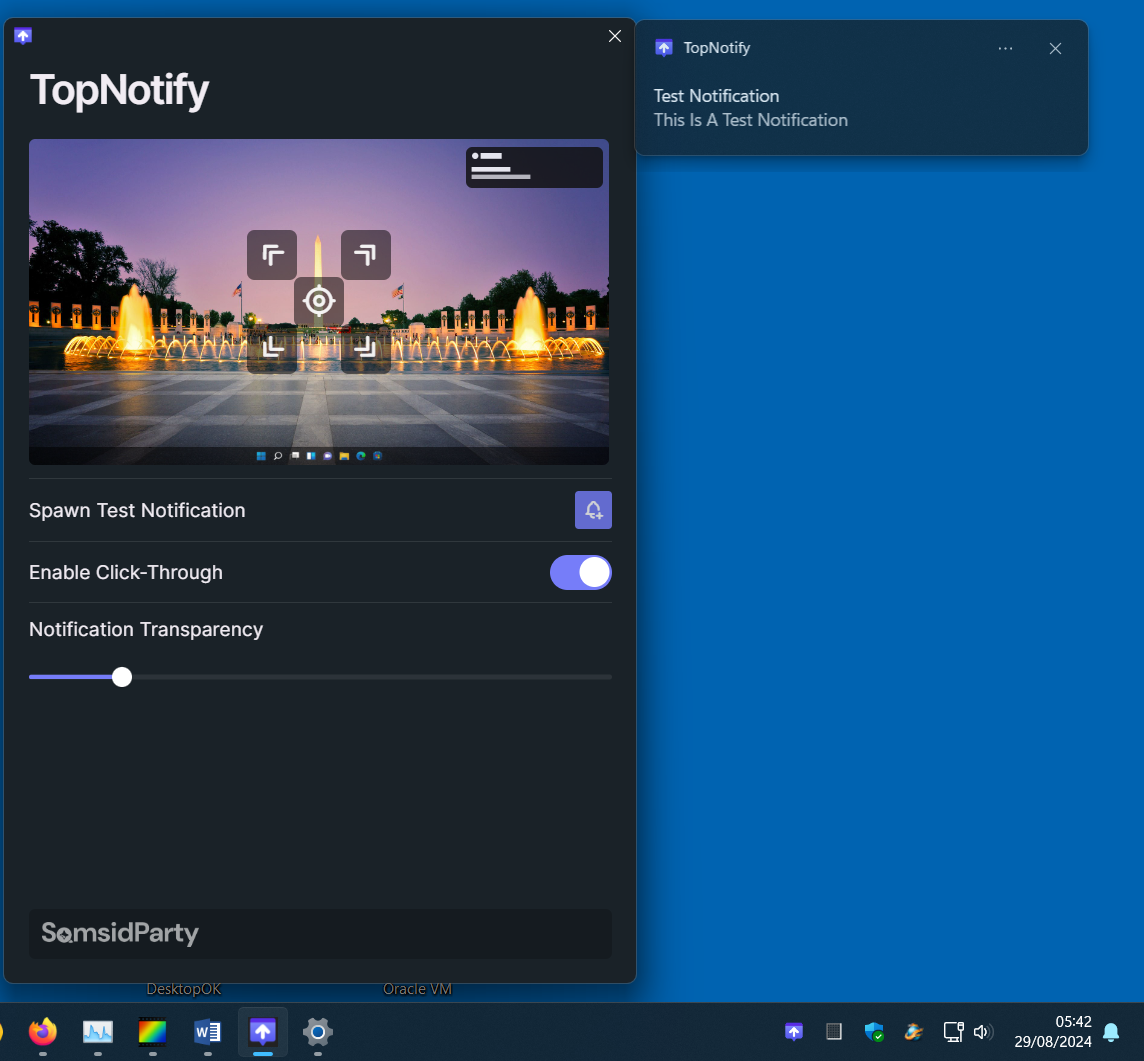Open the performance monitor graph taskbar app

tap(98, 1032)
